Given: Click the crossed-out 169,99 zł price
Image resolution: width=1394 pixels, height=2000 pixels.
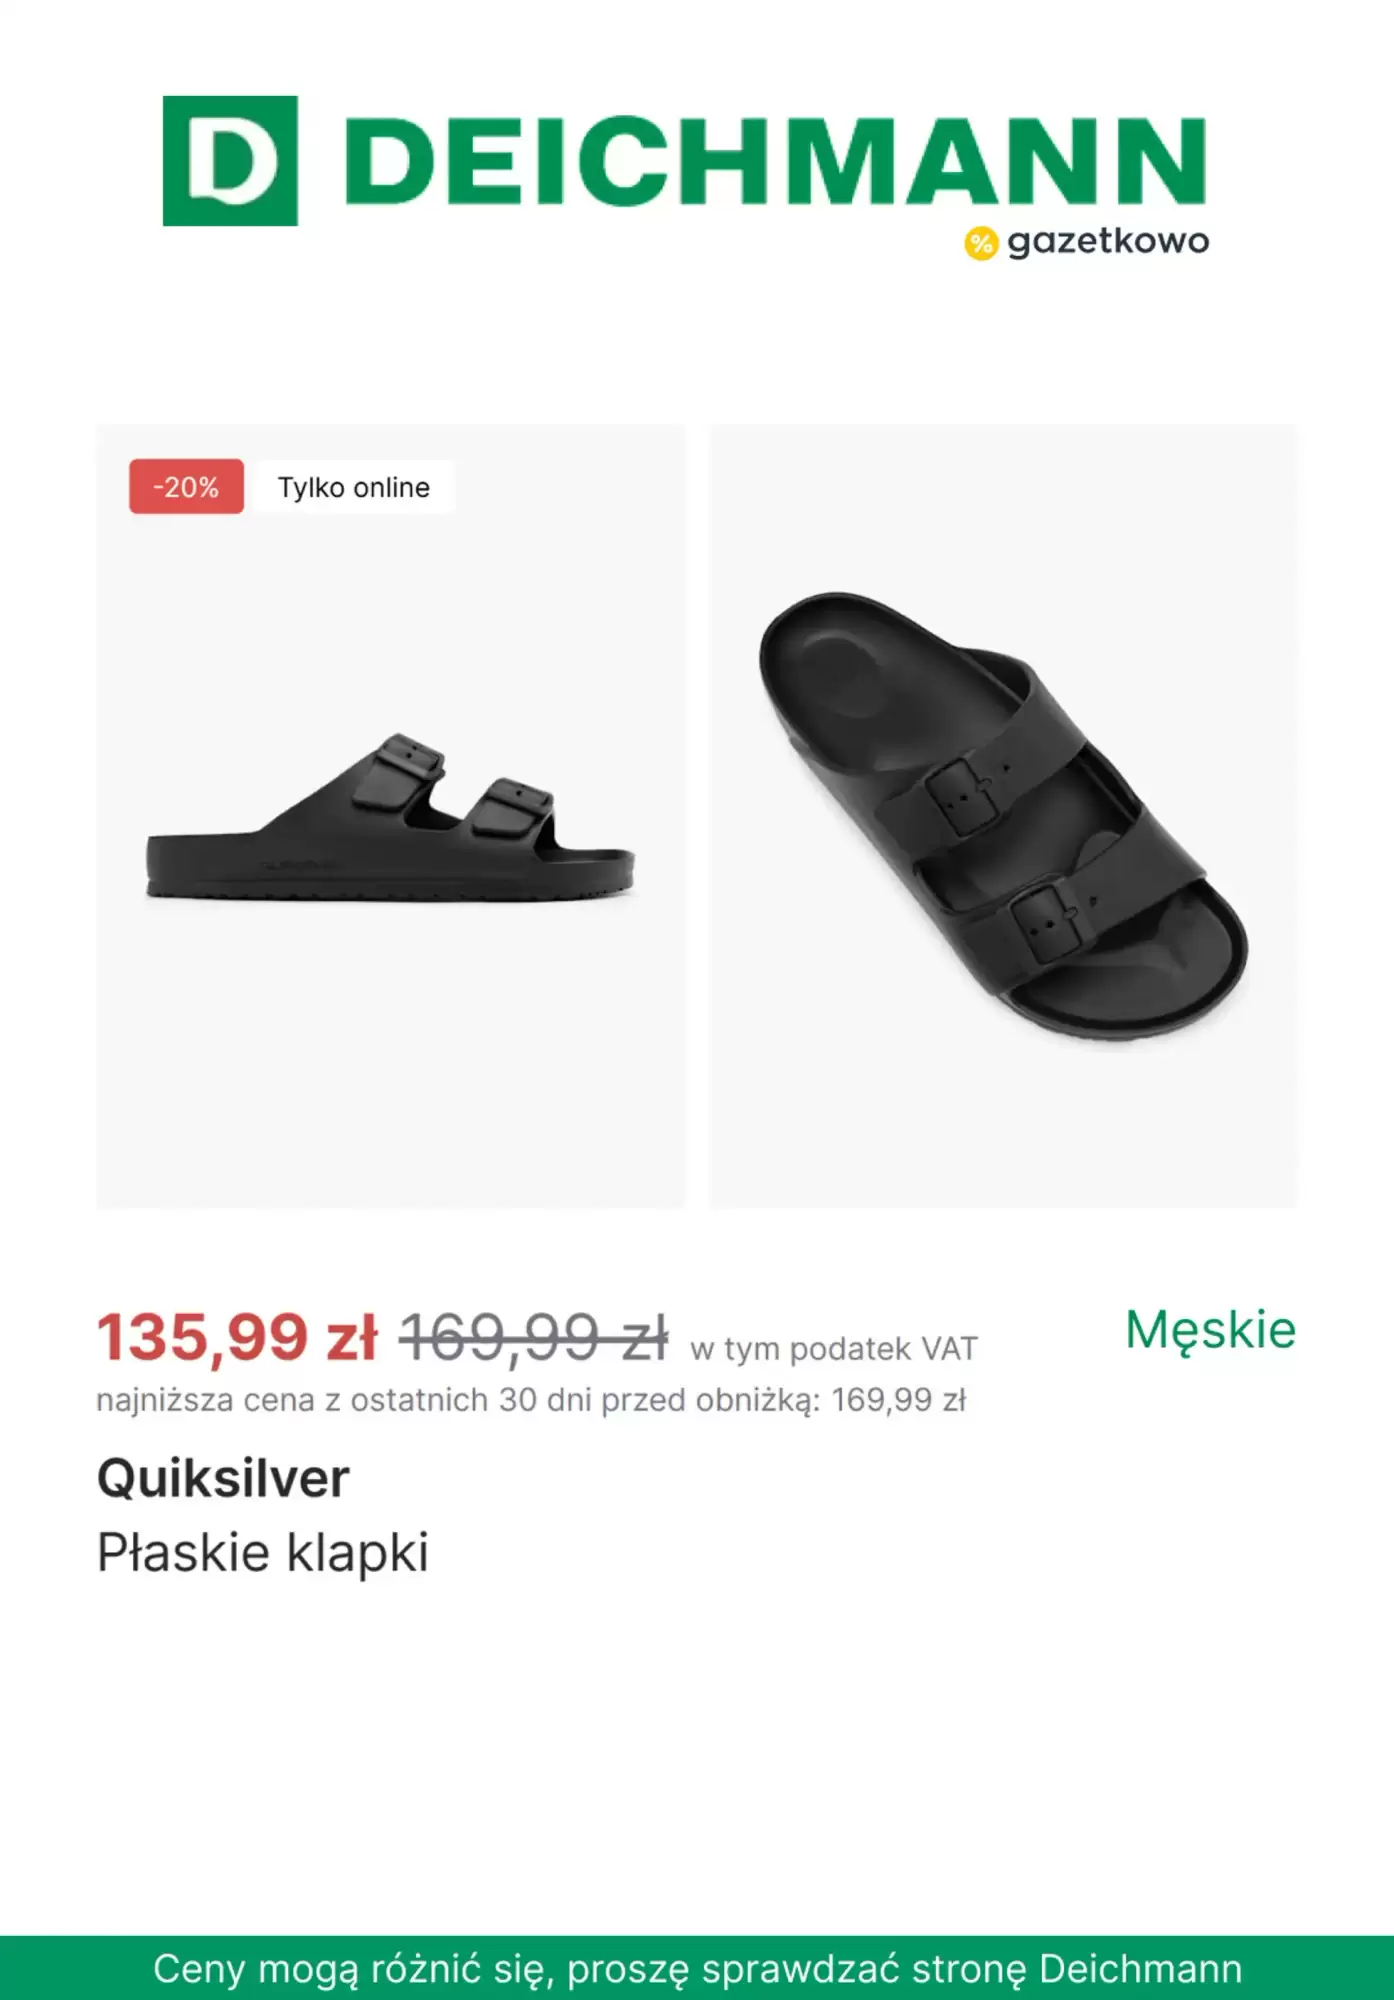Looking at the screenshot, I should [533, 1337].
